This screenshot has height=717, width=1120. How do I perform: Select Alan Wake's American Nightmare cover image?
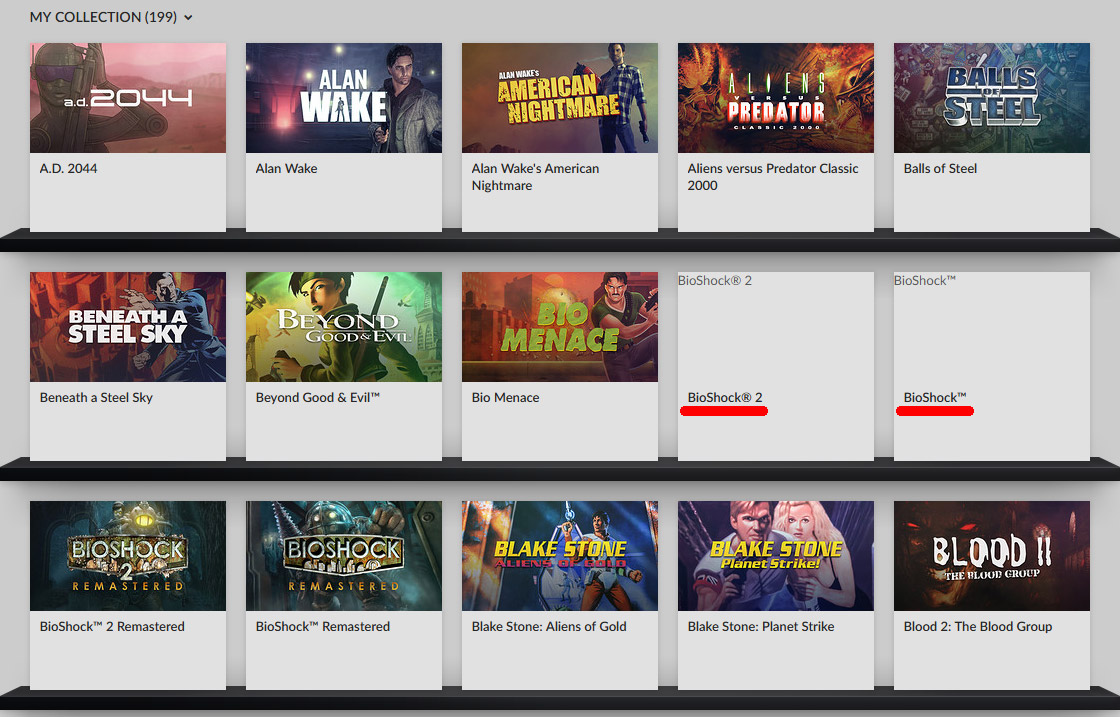point(560,98)
